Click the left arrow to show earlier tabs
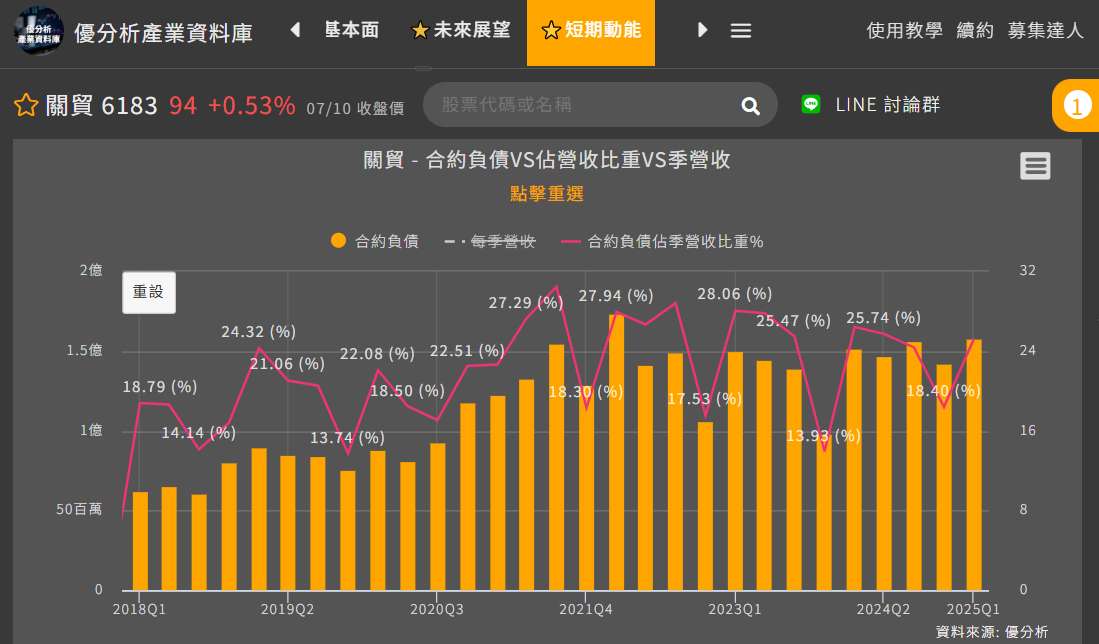This screenshot has width=1099, height=644. 296,29
